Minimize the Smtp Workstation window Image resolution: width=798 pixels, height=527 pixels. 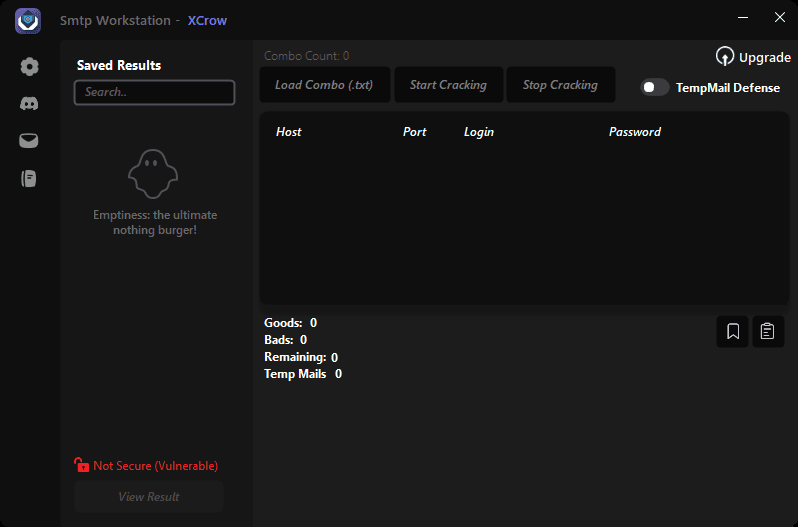coord(743,18)
